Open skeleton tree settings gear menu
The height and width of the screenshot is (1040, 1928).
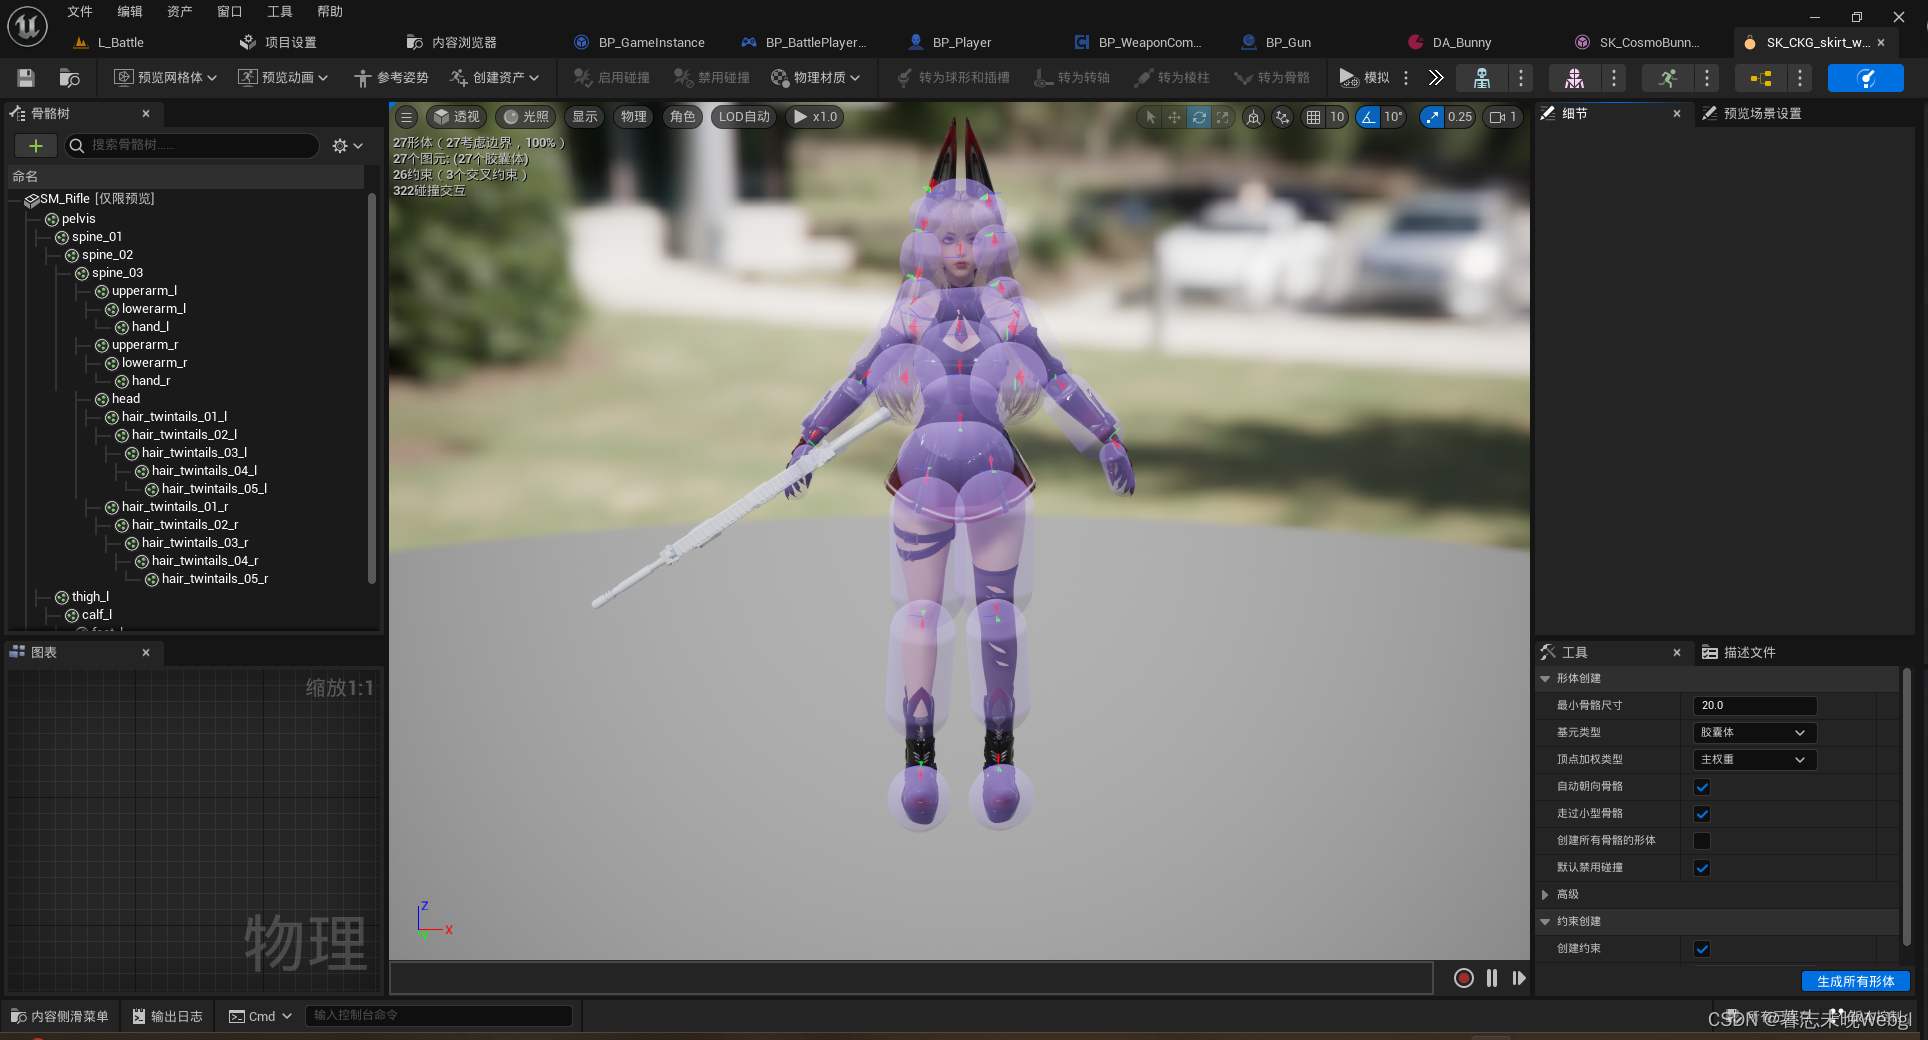pos(347,146)
